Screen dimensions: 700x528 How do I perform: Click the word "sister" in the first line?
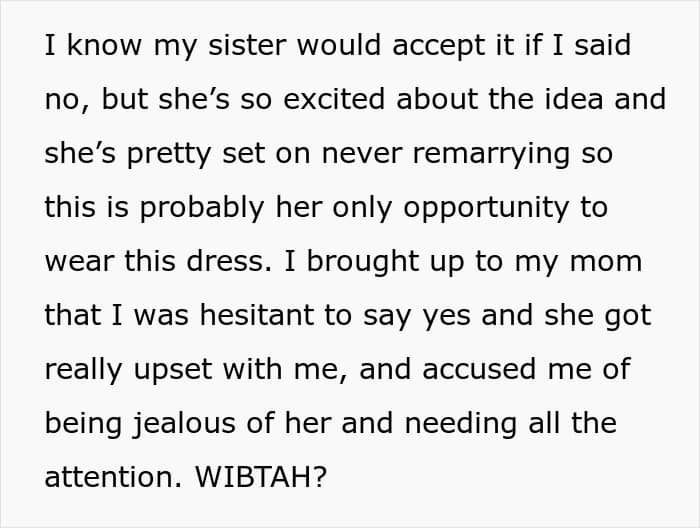tap(247, 45)
